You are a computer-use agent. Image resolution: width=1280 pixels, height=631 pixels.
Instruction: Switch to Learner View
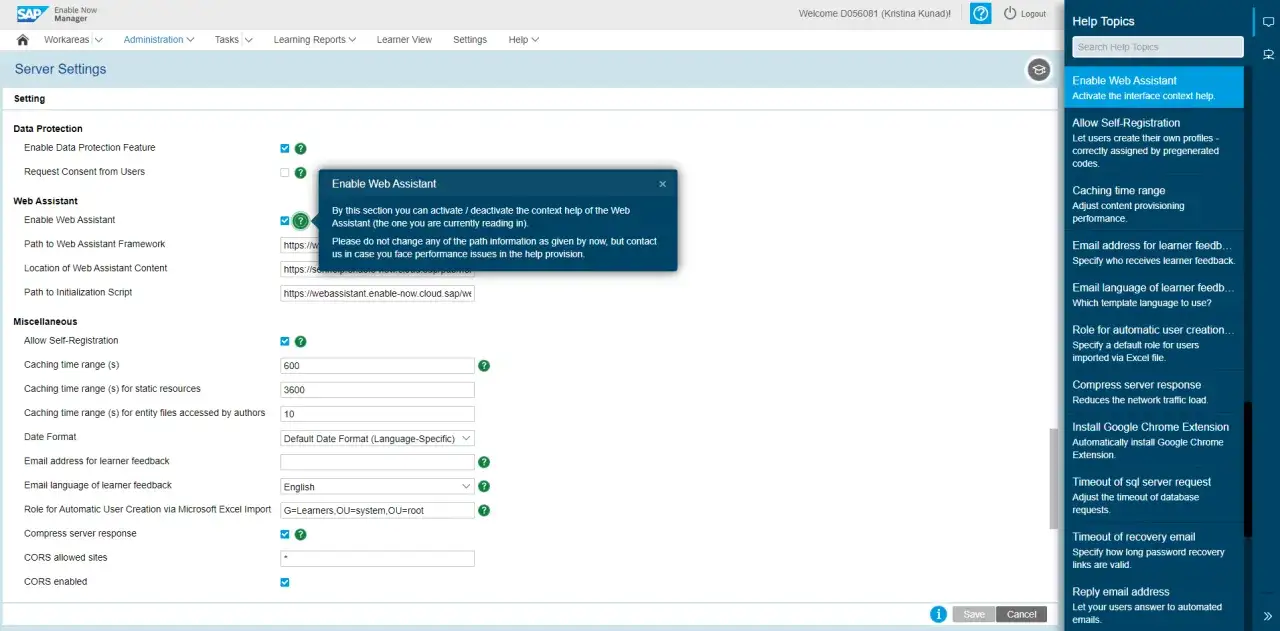point(404,40)
